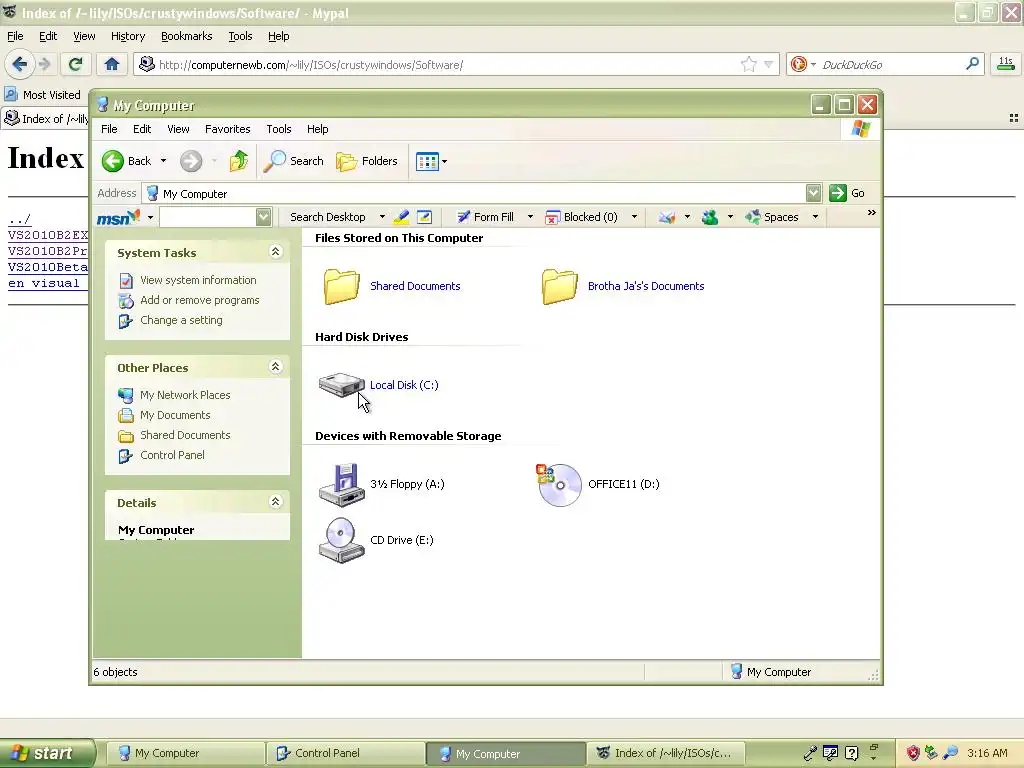The height and width of the screenshot is (768, 1024).
Task: Open Spaces on the MSN toolbar
Action: click(x=772, y=217)
